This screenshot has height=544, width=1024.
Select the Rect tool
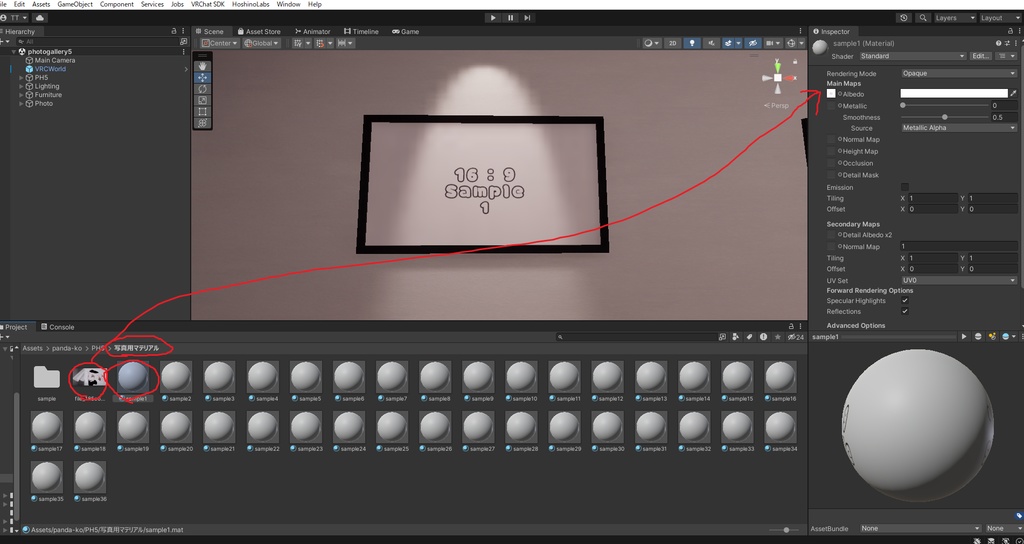[202, 111]
